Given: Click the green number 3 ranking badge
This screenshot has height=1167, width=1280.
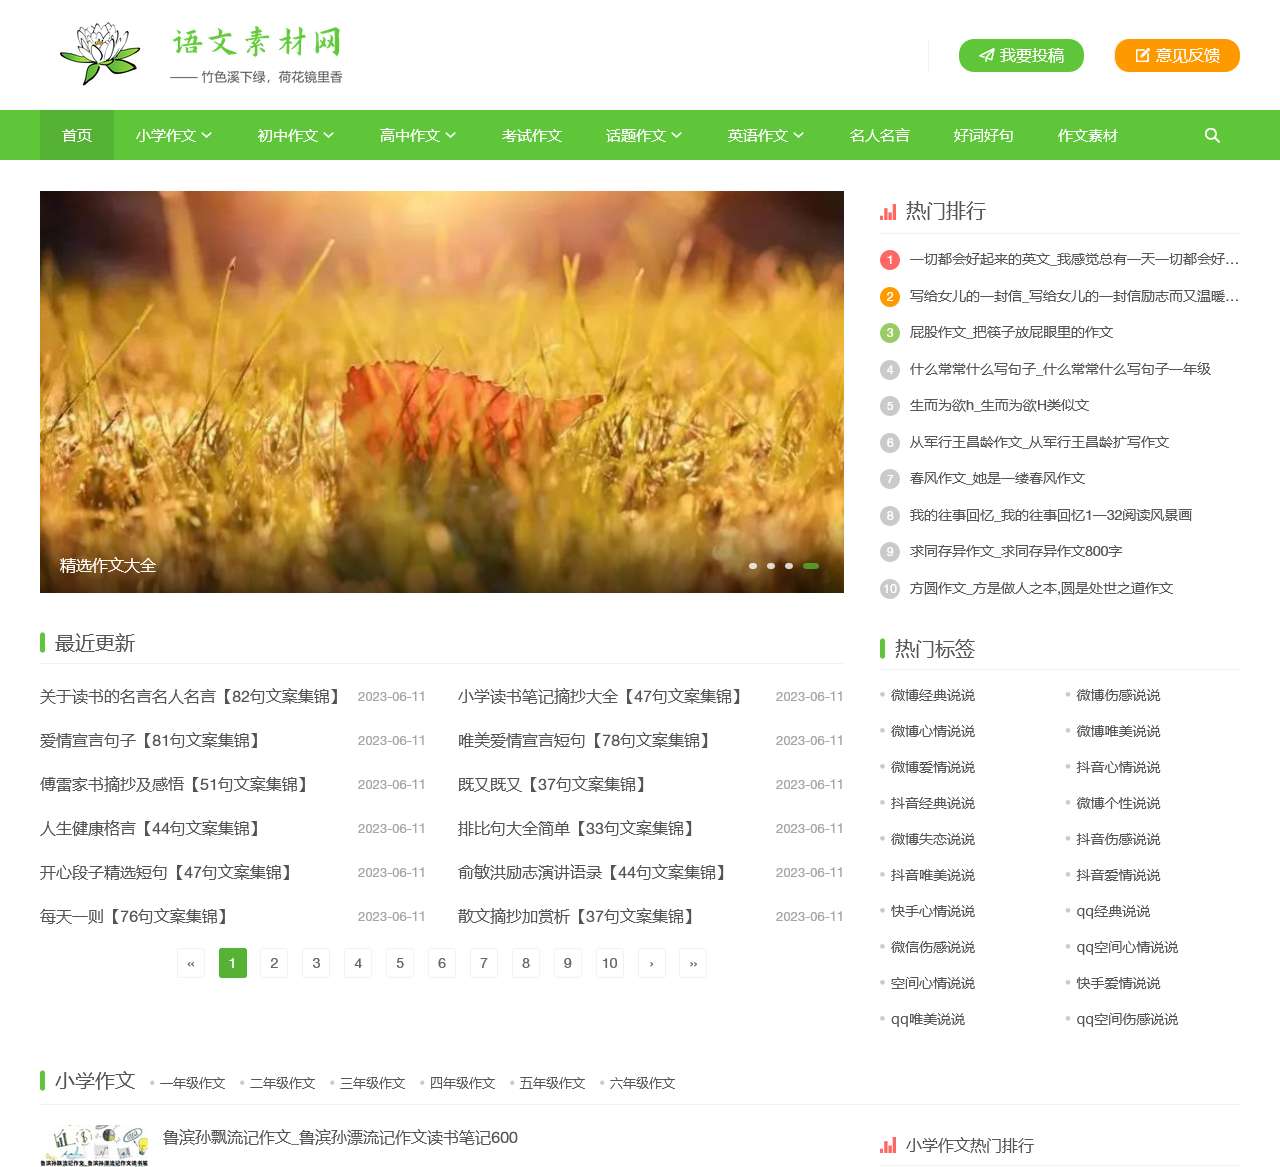Looking at the screenshot, I should point(890,333).
